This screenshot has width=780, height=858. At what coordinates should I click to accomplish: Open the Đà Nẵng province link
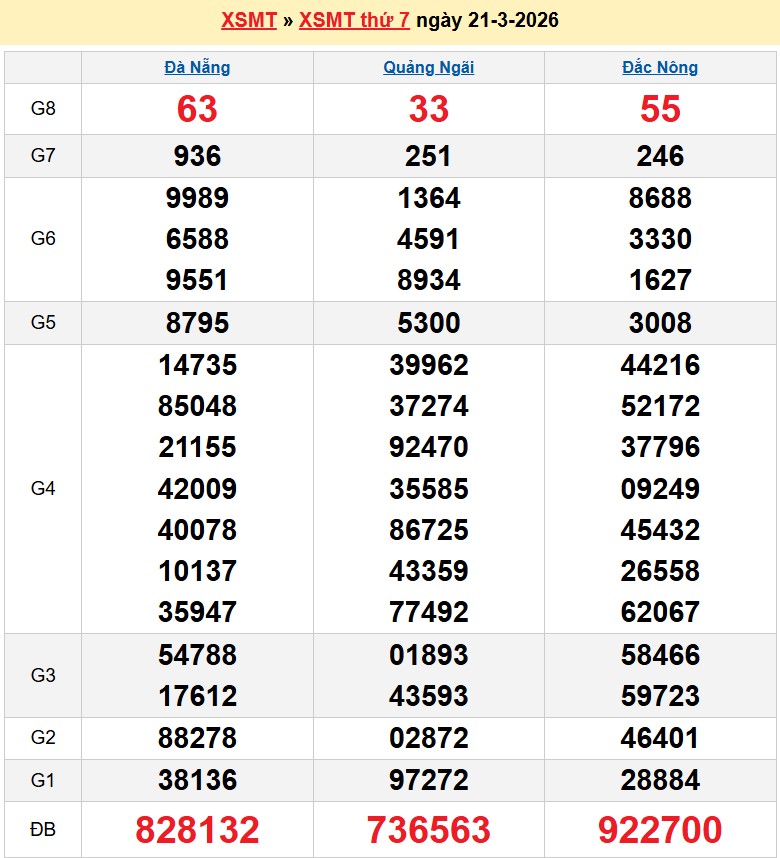197,68
